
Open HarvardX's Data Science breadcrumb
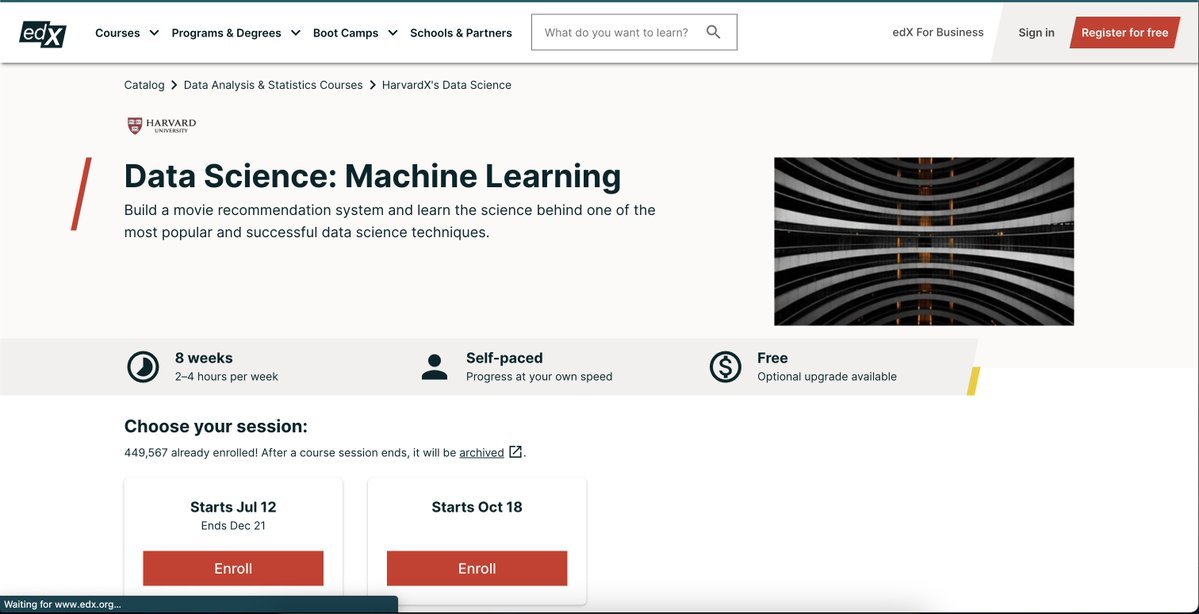point(447,85)
